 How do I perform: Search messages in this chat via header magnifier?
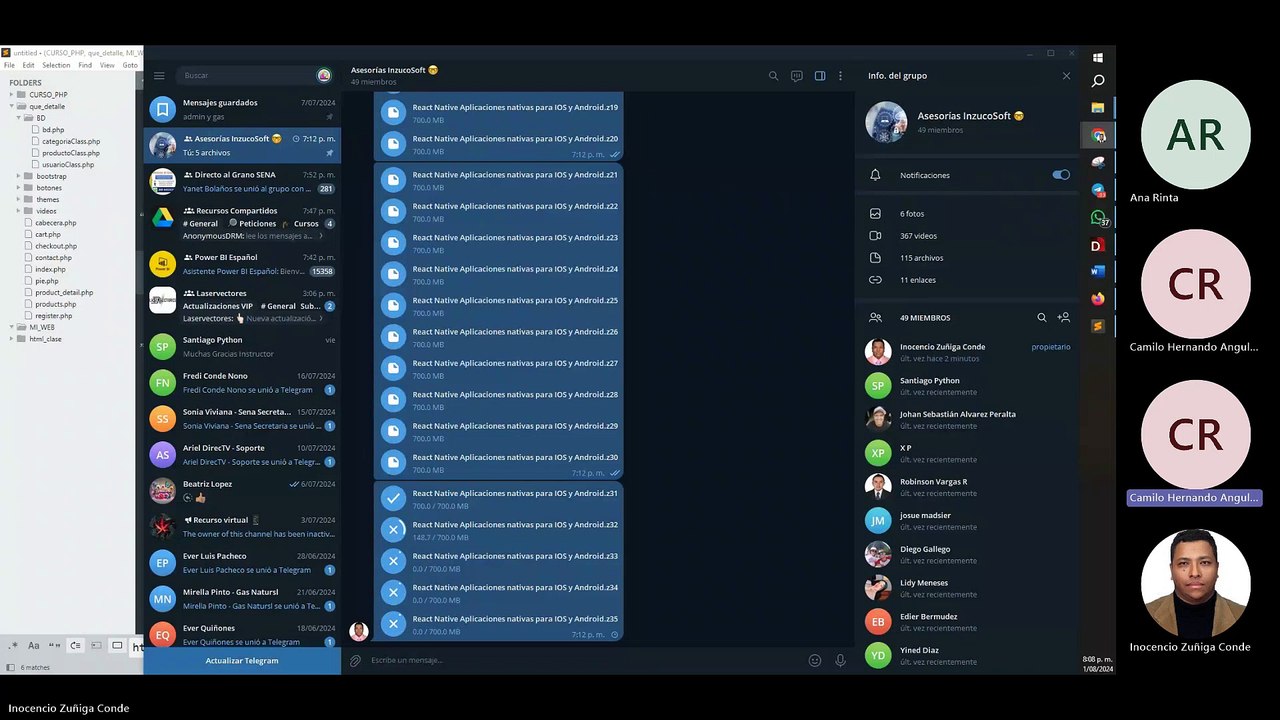point(773,75)
